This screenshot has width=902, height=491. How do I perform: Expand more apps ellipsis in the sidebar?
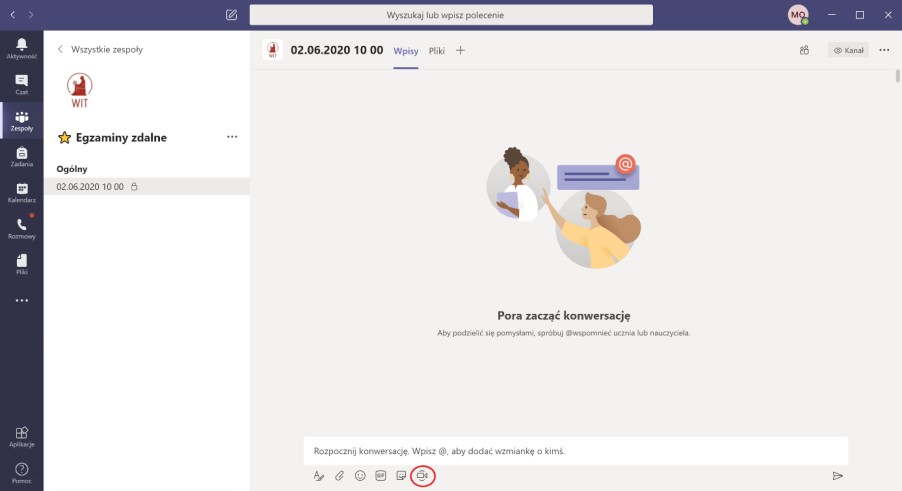click(22, 301)
